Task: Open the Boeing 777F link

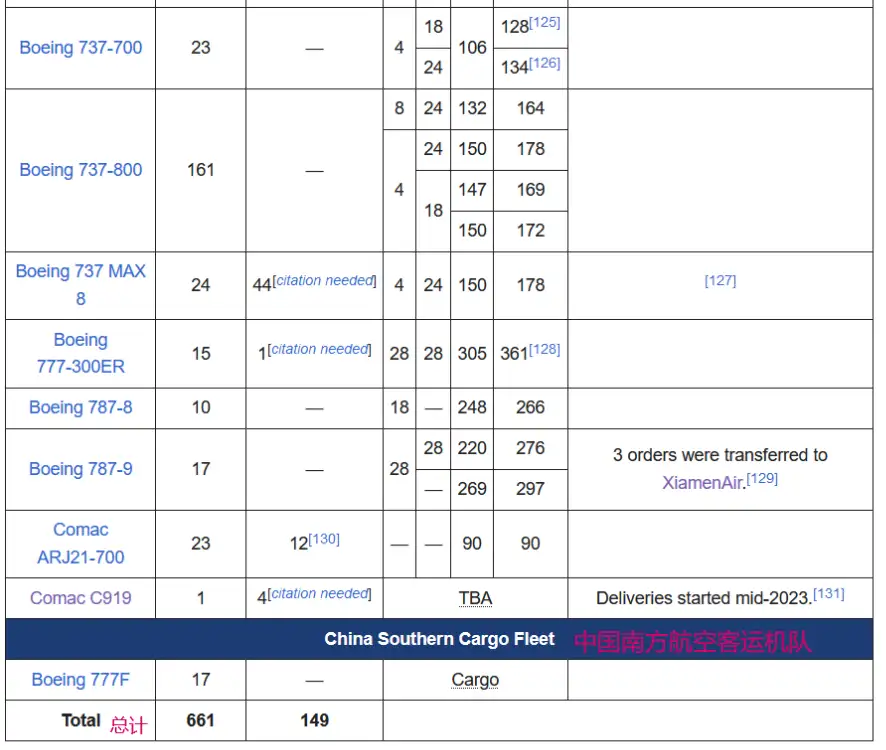Action: [x=81, y=680]
